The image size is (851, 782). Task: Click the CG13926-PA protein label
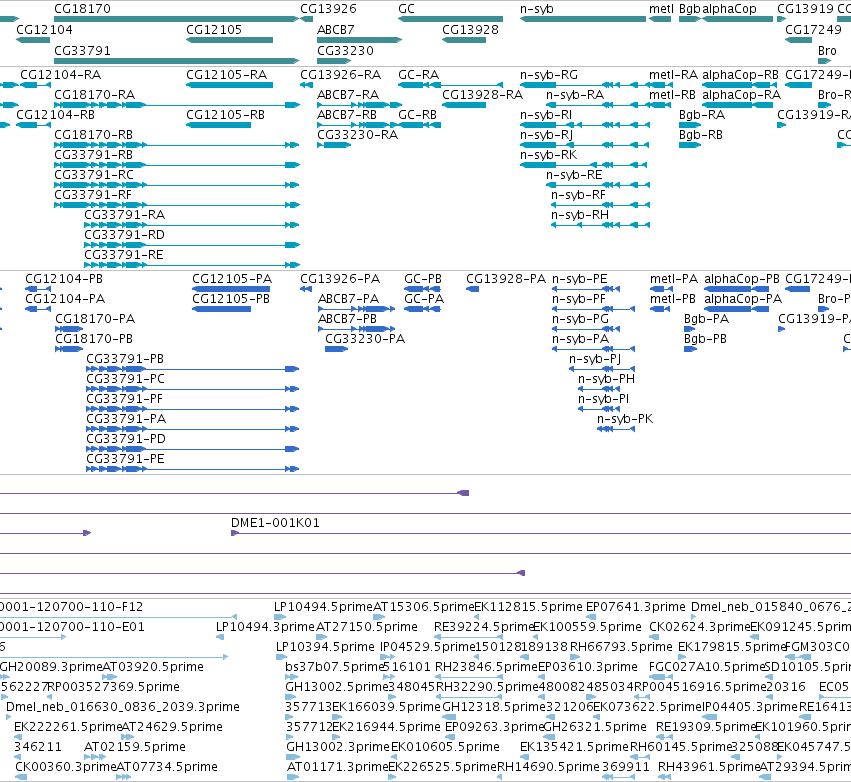[x=340, y=279]
